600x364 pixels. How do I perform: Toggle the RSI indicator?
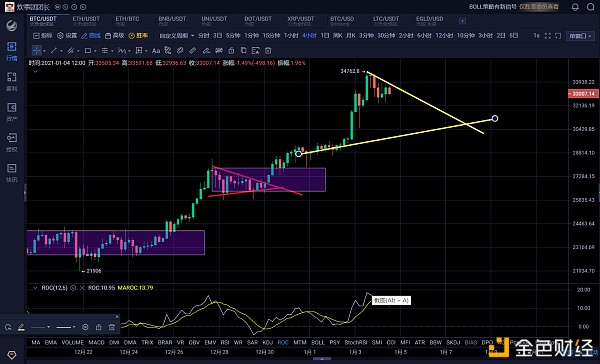pos(225,342)
